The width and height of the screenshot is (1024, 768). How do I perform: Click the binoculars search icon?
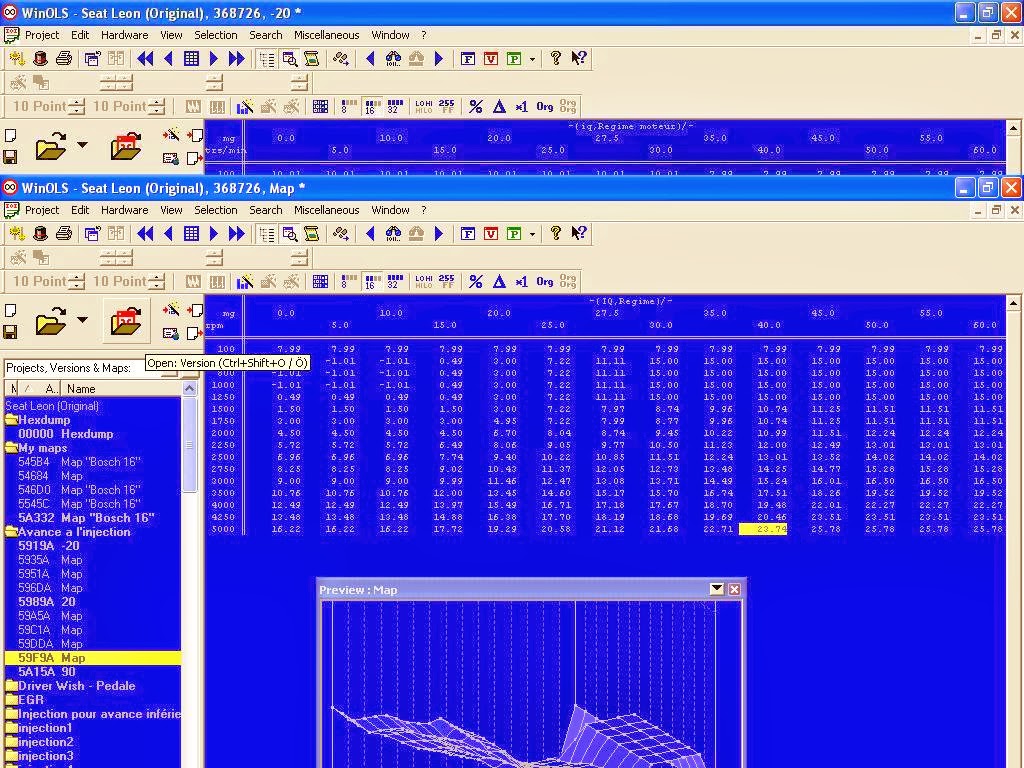tap(393, 233)
